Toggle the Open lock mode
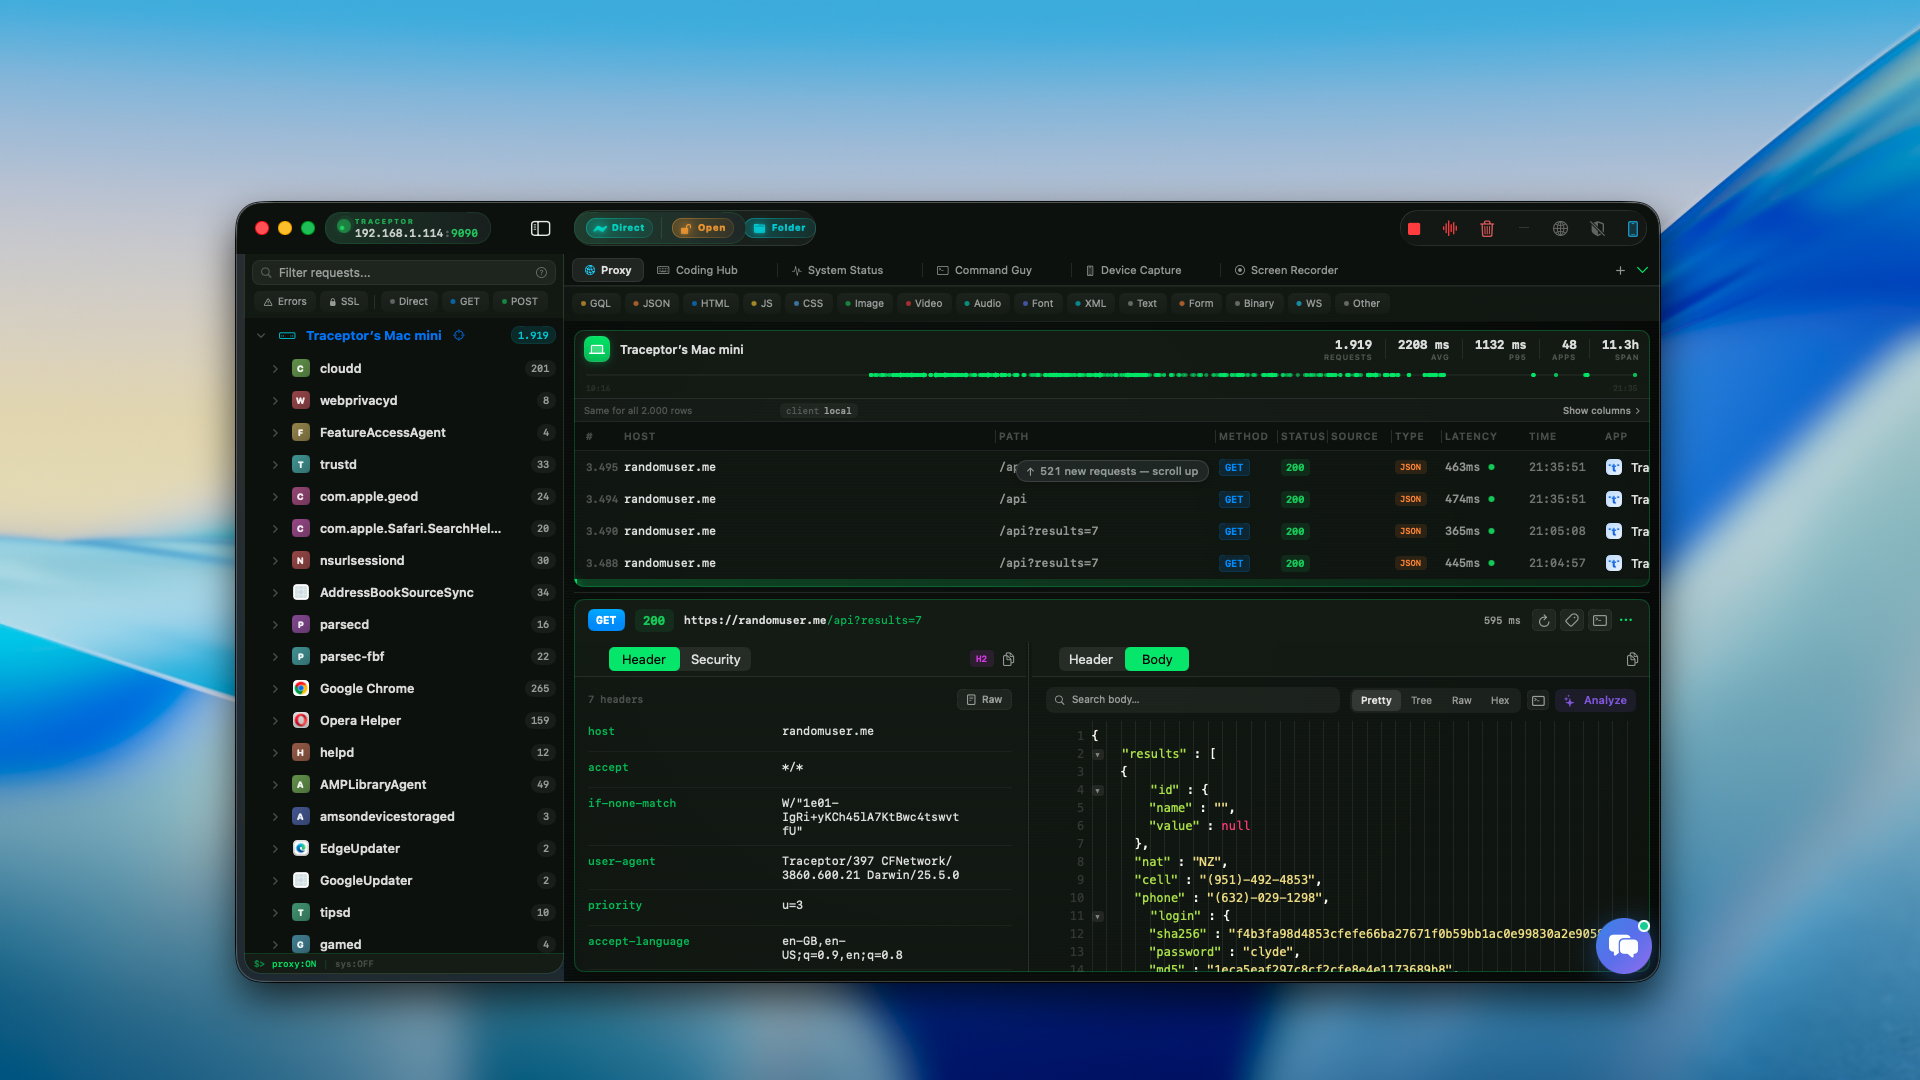This screenshot has width=1920, height=1080. pos(703,228)
